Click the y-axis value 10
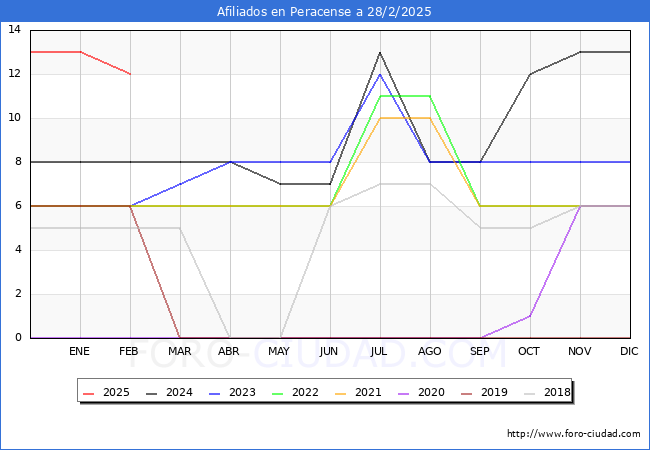Screen dimensions: 650x450 pyautogui.click(x=15, y=118)
